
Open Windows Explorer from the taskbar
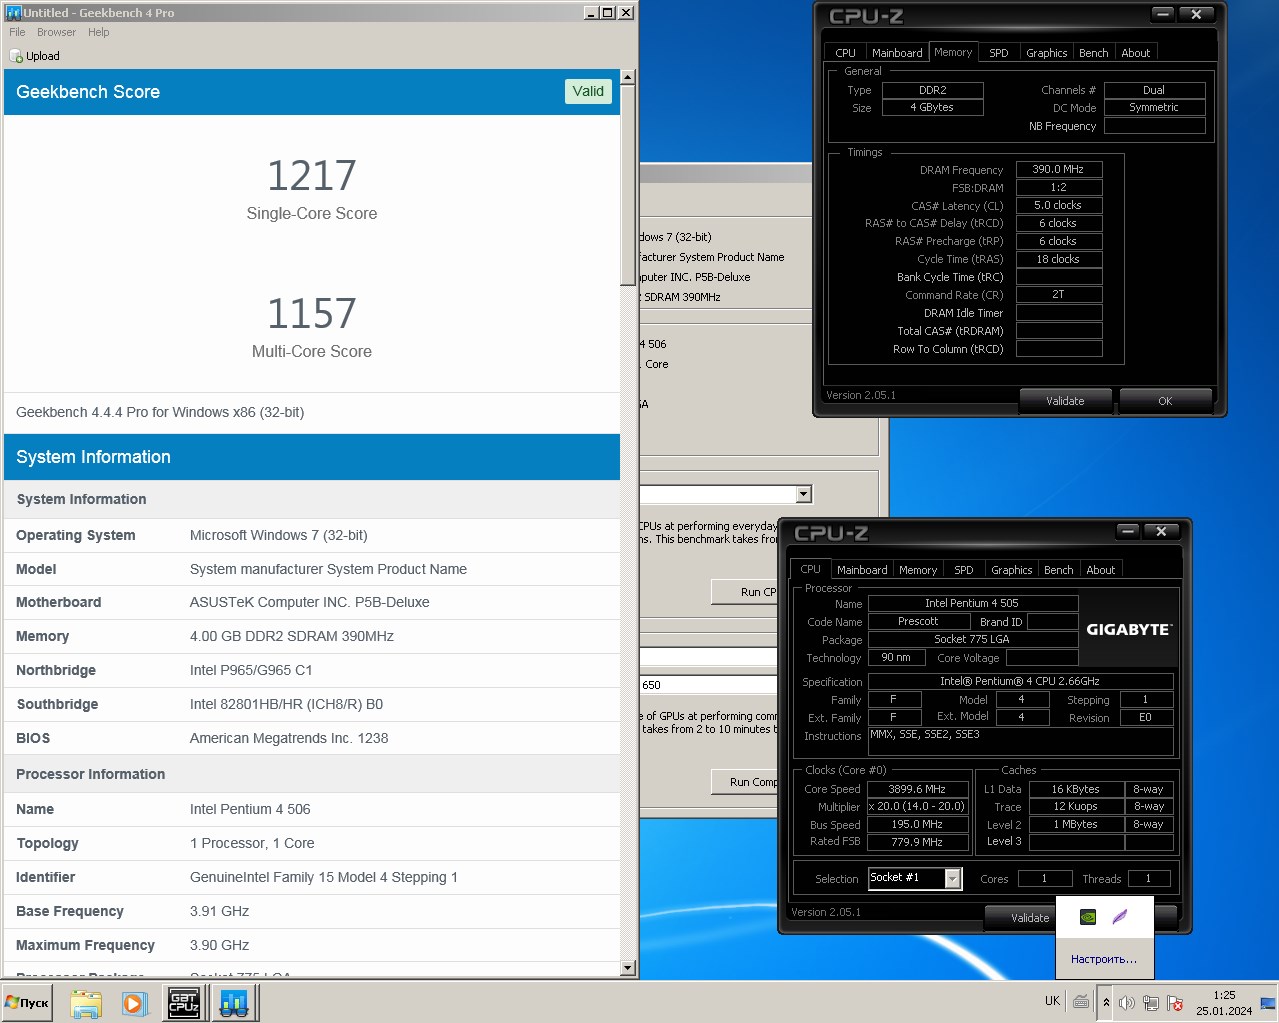(x=86, y=1003)
